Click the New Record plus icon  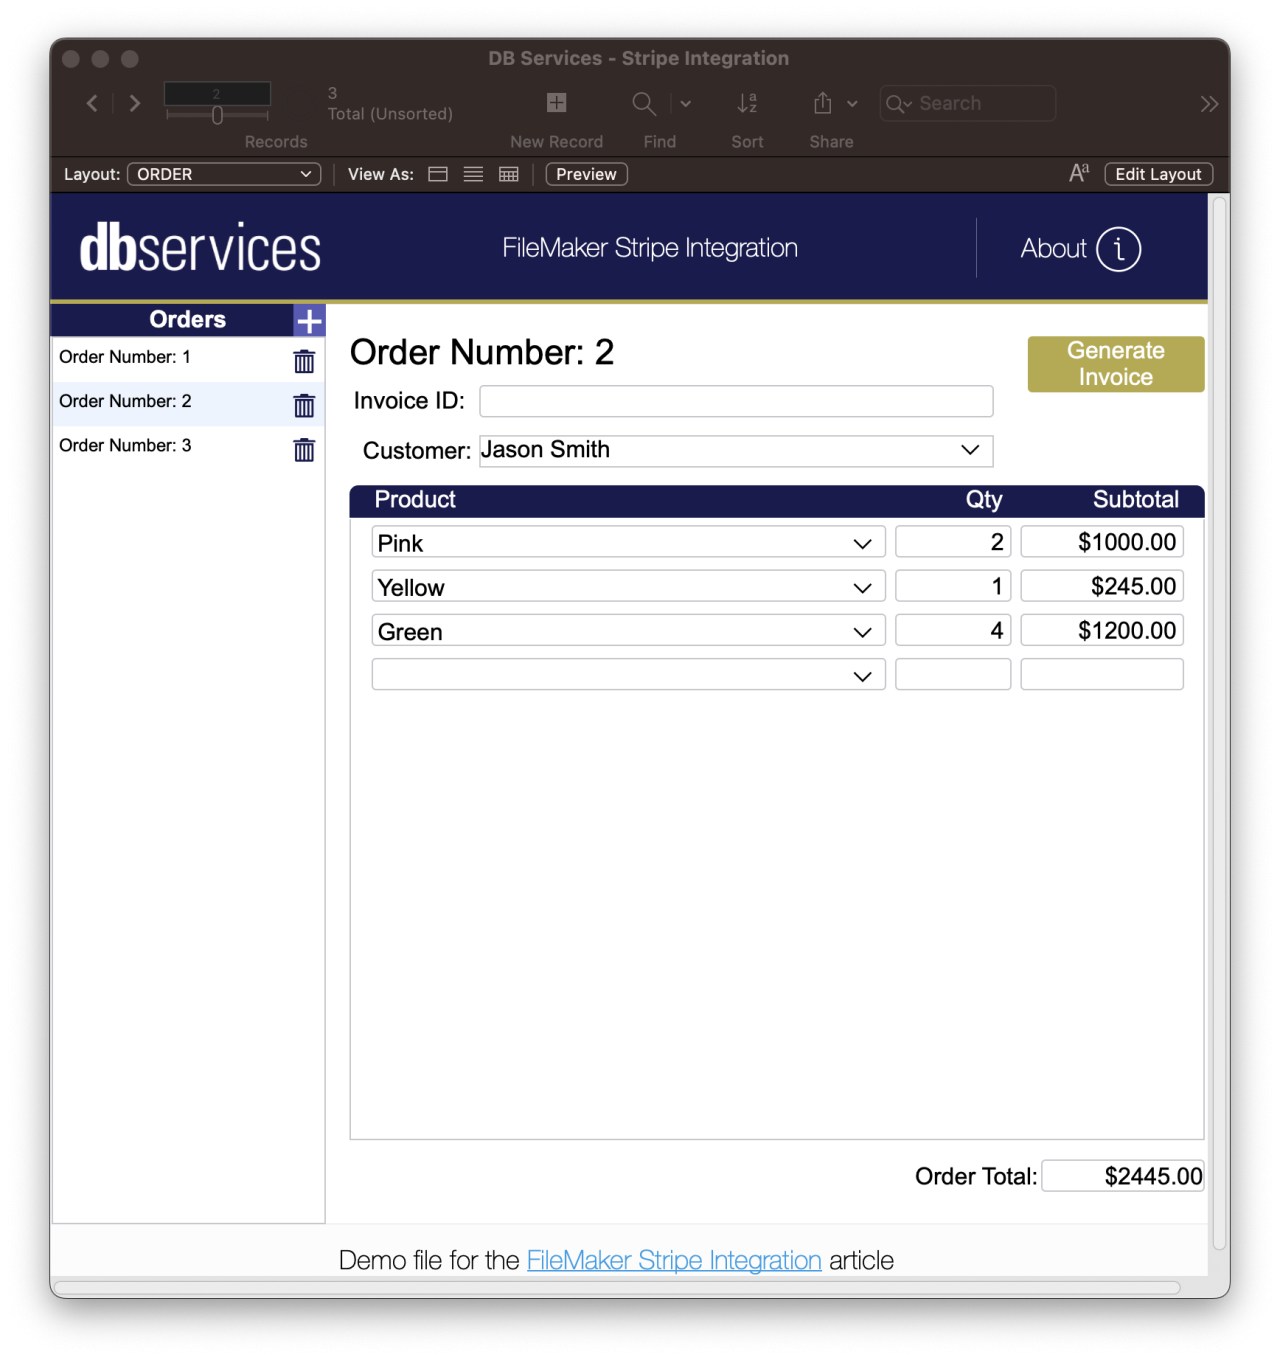click(x=557, y=102)
